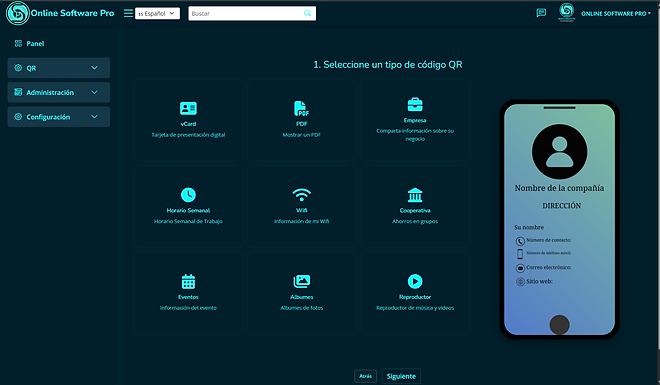Screen dimensions: 660x385
Task: Click the phone preview home button
Action: click(559, 325)
